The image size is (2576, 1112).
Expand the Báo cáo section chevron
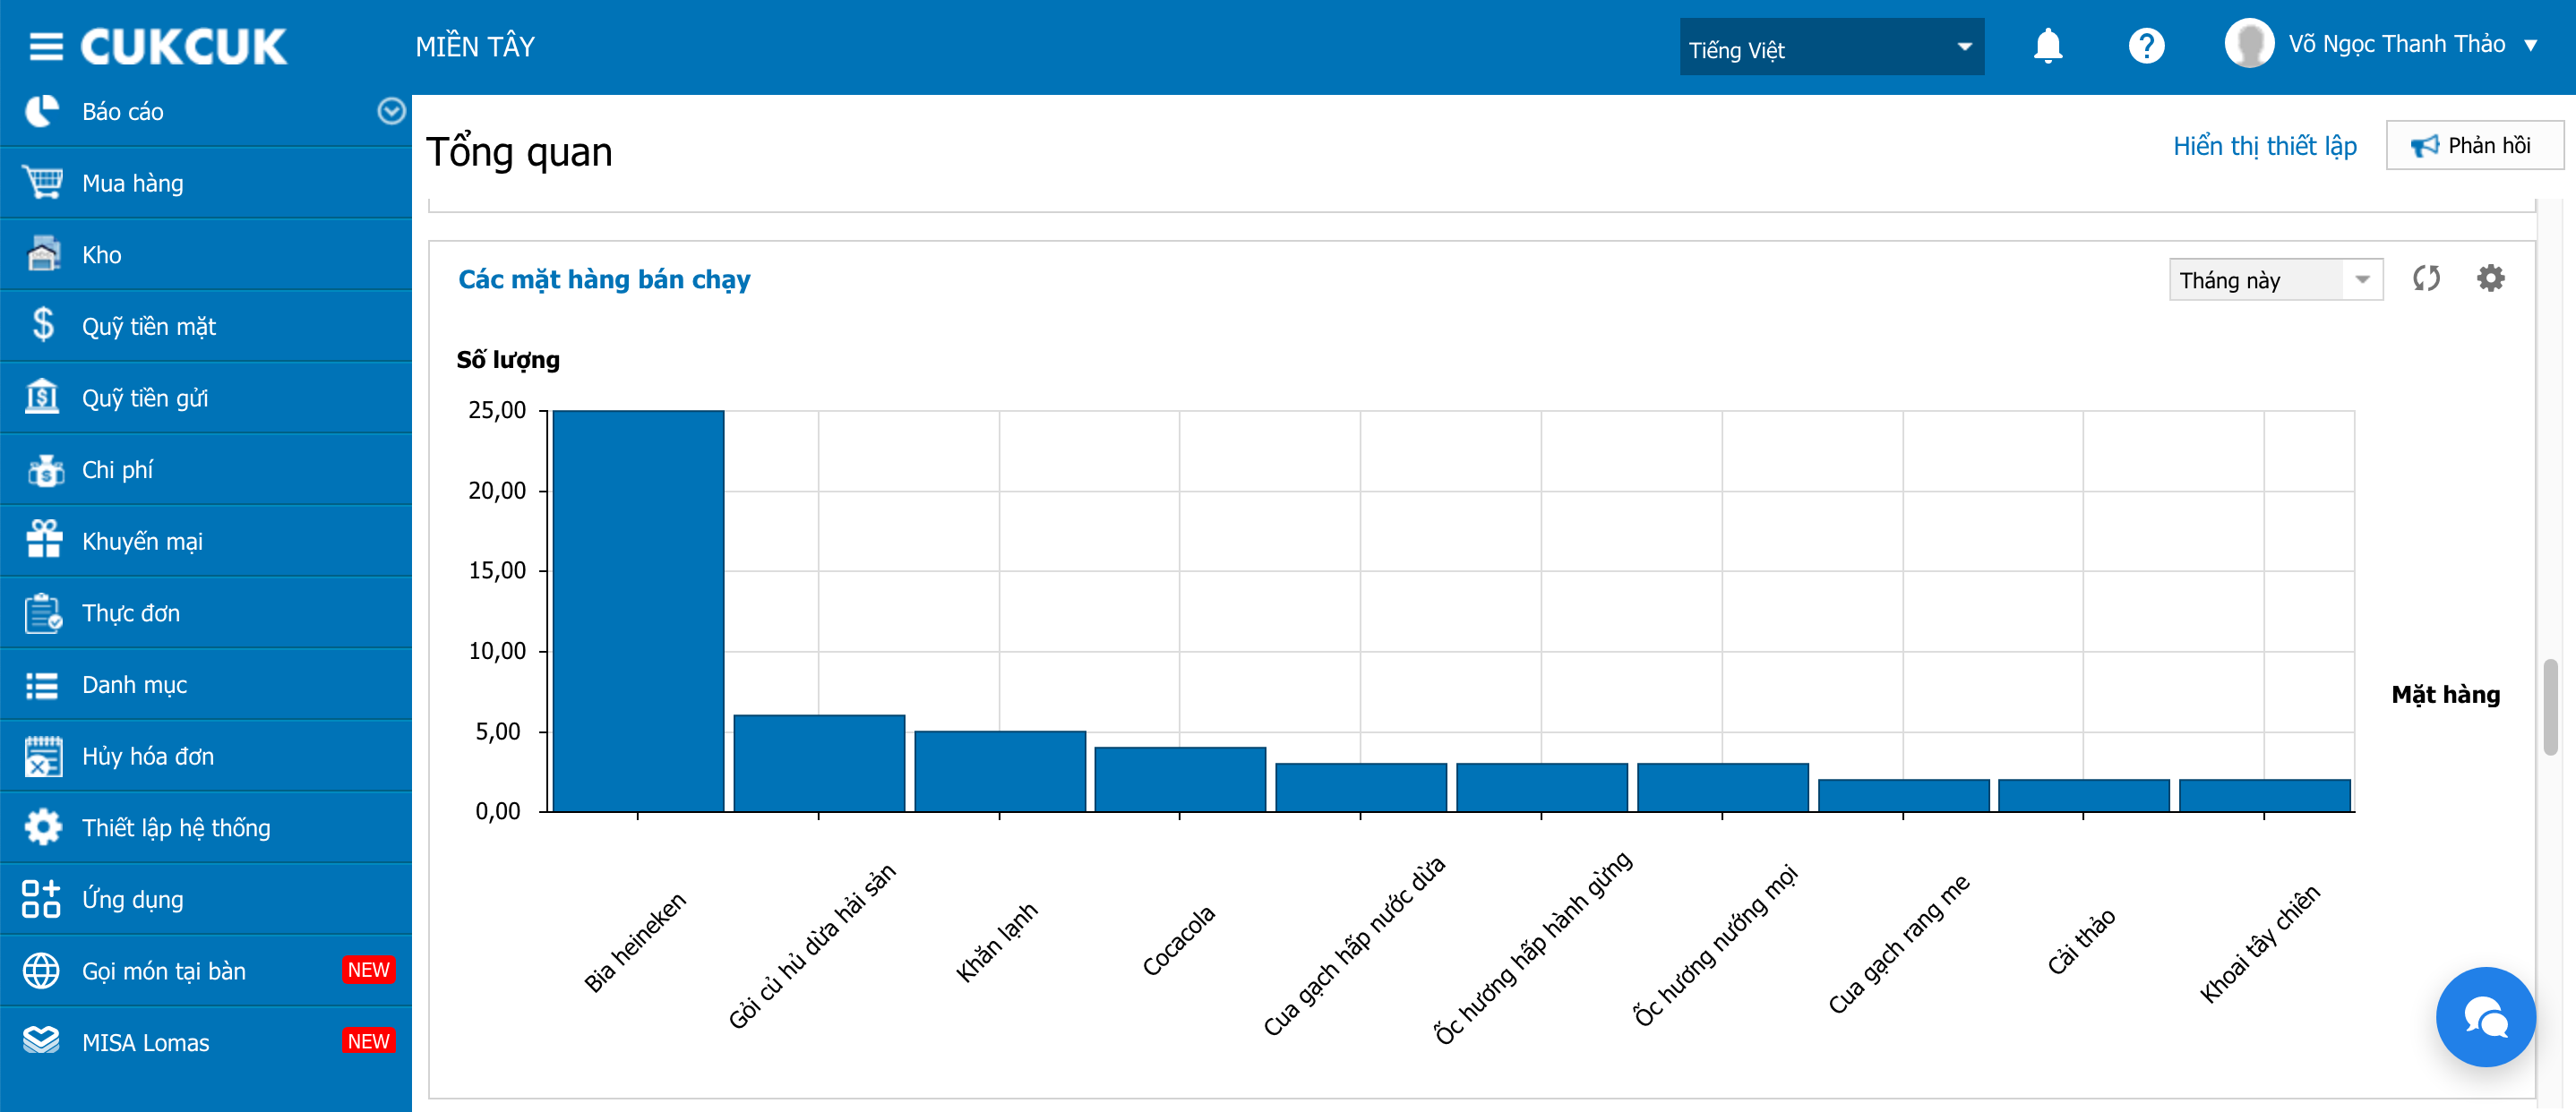(391, 111)
